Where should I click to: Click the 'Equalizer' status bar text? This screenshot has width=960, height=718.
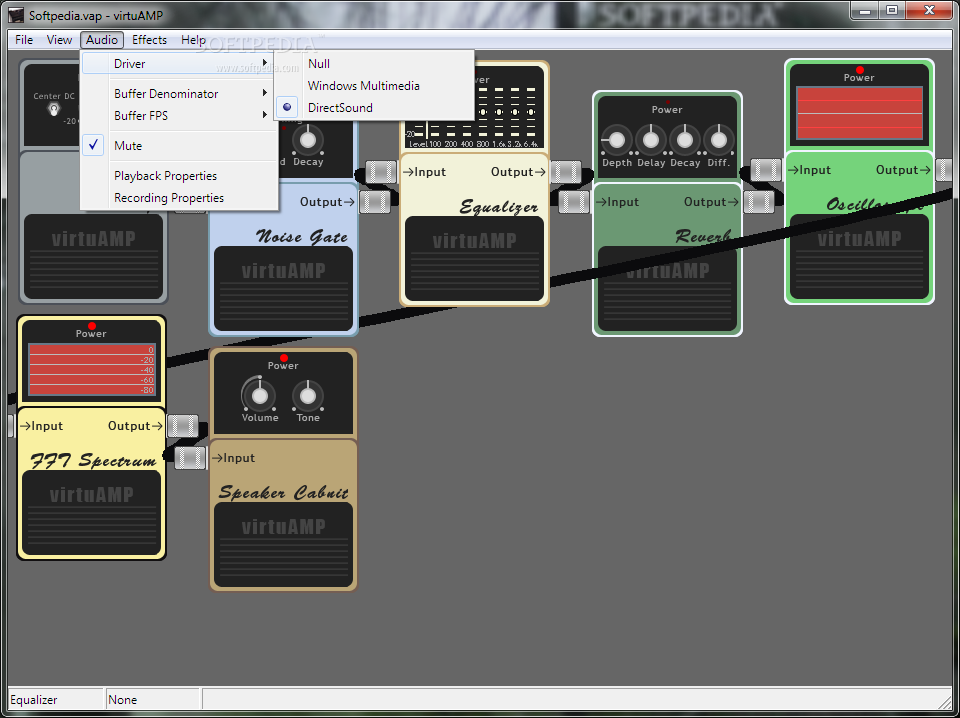pos(34,700)
